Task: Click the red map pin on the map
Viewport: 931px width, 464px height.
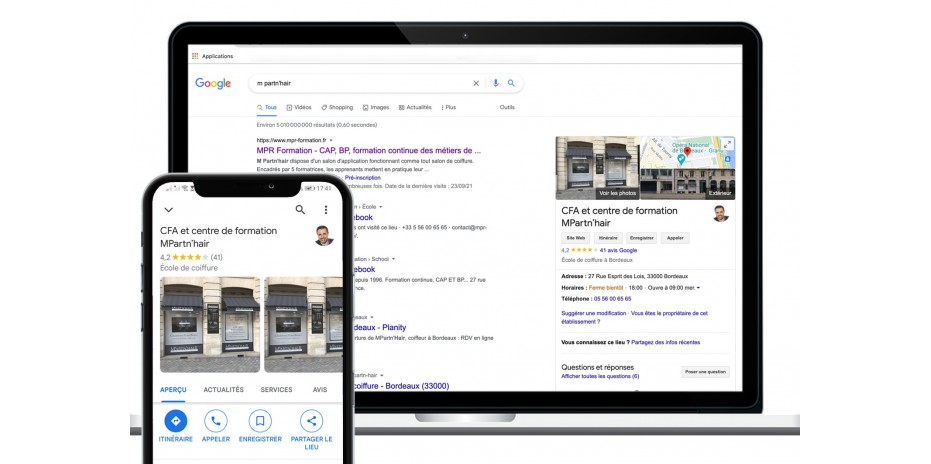Action: (687, 151)
